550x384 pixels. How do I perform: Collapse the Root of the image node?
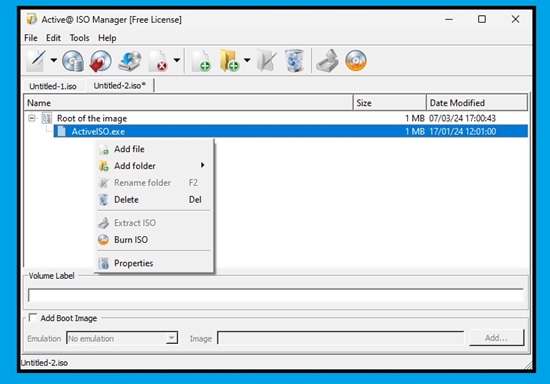(32, 118)
